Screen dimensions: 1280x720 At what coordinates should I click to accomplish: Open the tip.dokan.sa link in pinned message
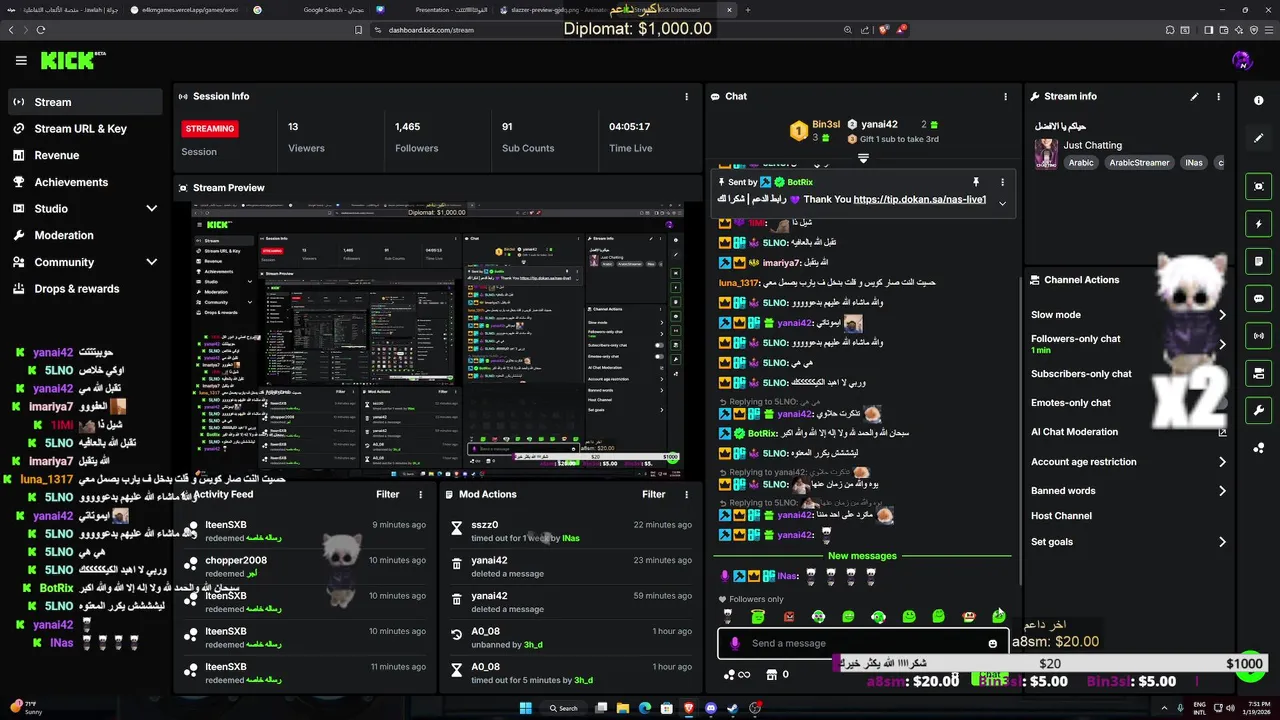click(920, 199)
